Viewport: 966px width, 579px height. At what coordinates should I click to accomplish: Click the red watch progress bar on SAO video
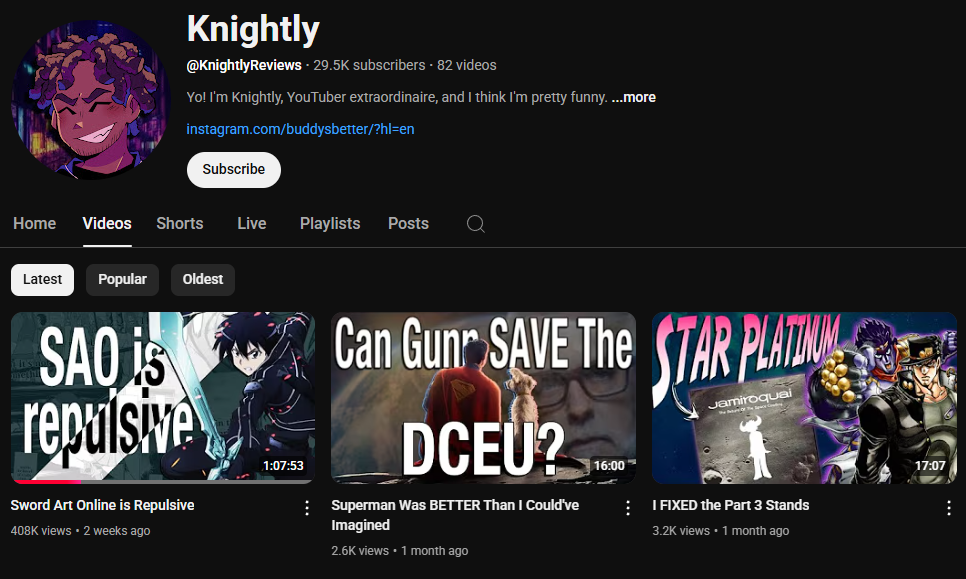point(46,482)
